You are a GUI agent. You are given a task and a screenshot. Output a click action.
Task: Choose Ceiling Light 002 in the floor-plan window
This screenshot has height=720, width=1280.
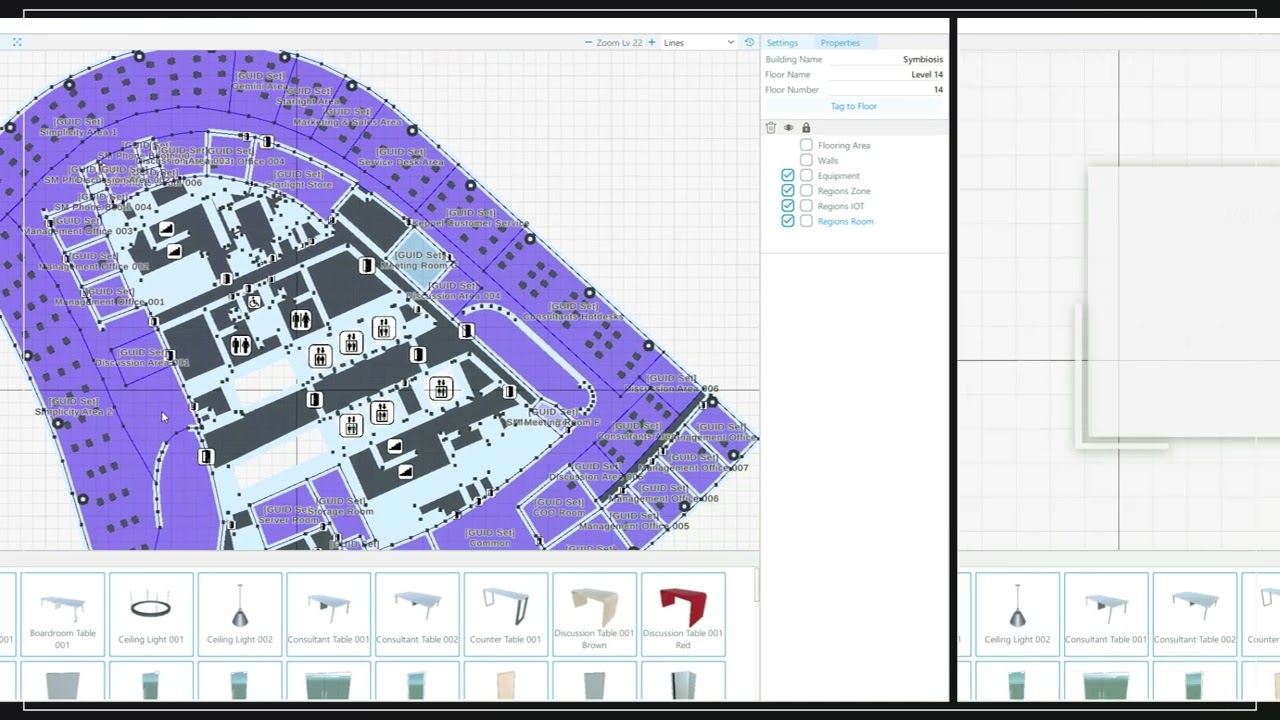(240, 613)
